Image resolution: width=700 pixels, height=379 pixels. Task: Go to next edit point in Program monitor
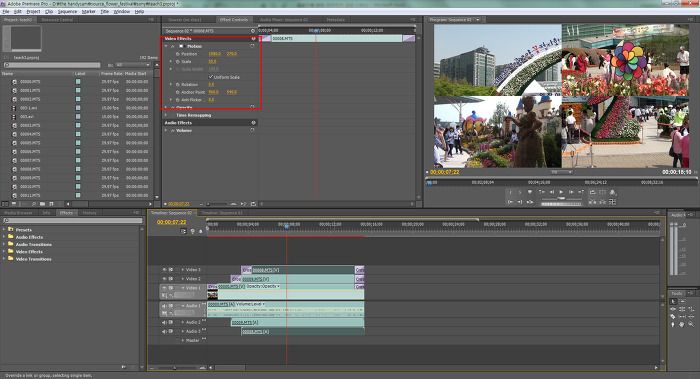(x=581, y=192)
